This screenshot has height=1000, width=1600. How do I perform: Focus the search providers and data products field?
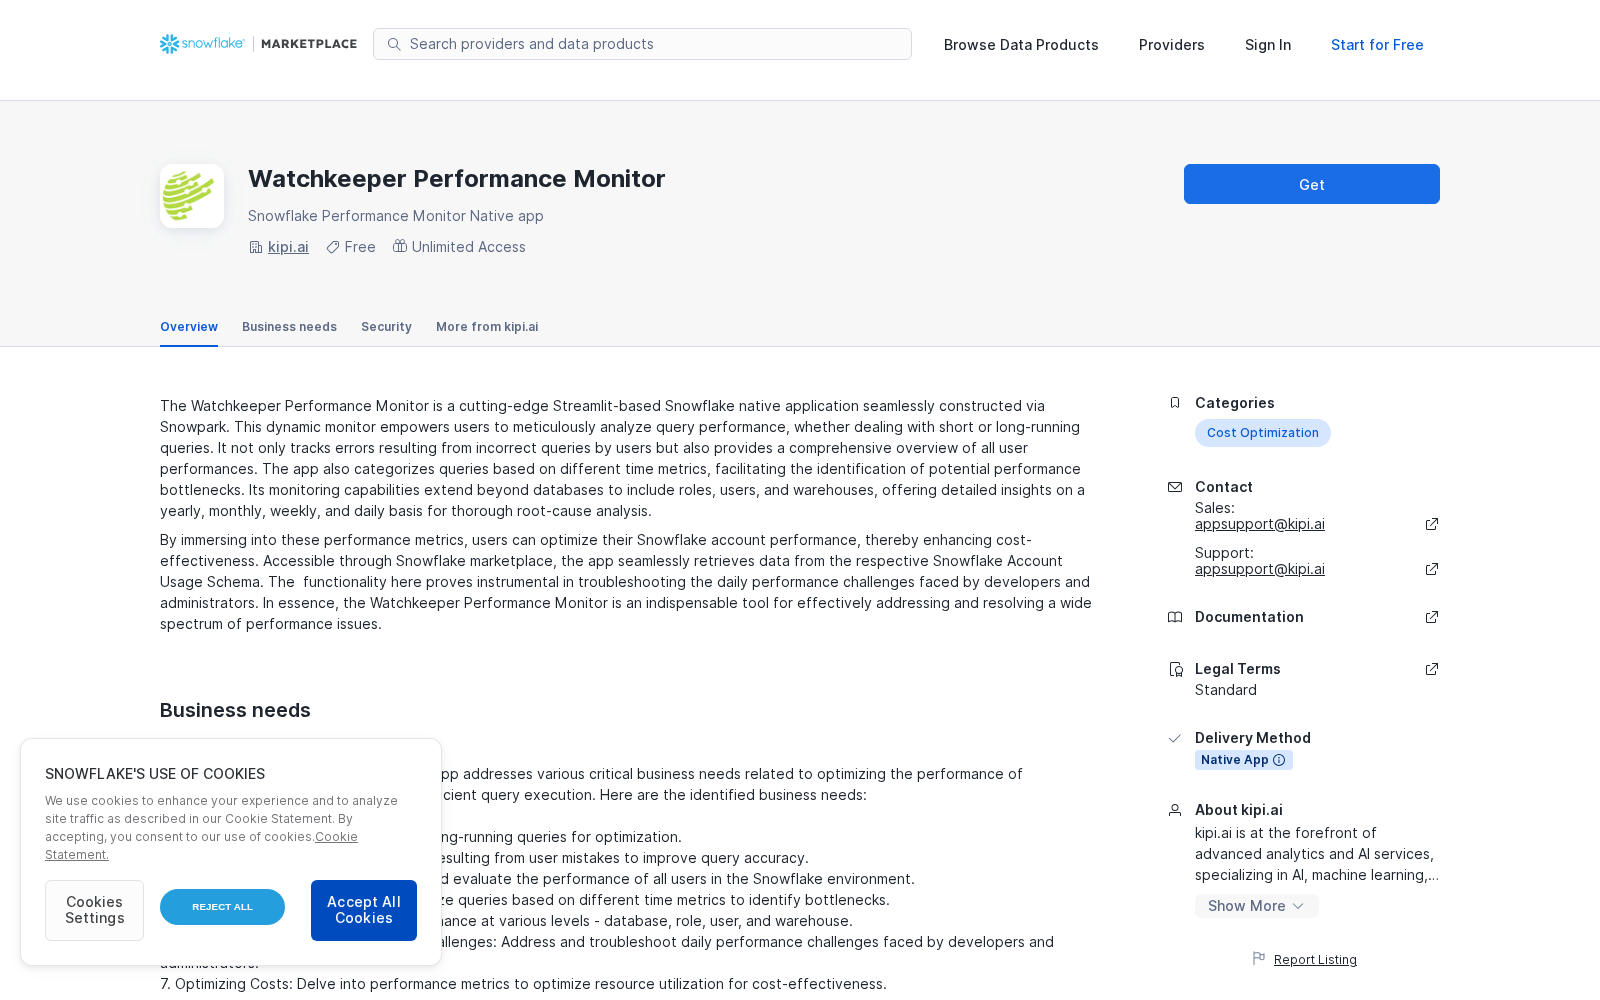point(642,44)
